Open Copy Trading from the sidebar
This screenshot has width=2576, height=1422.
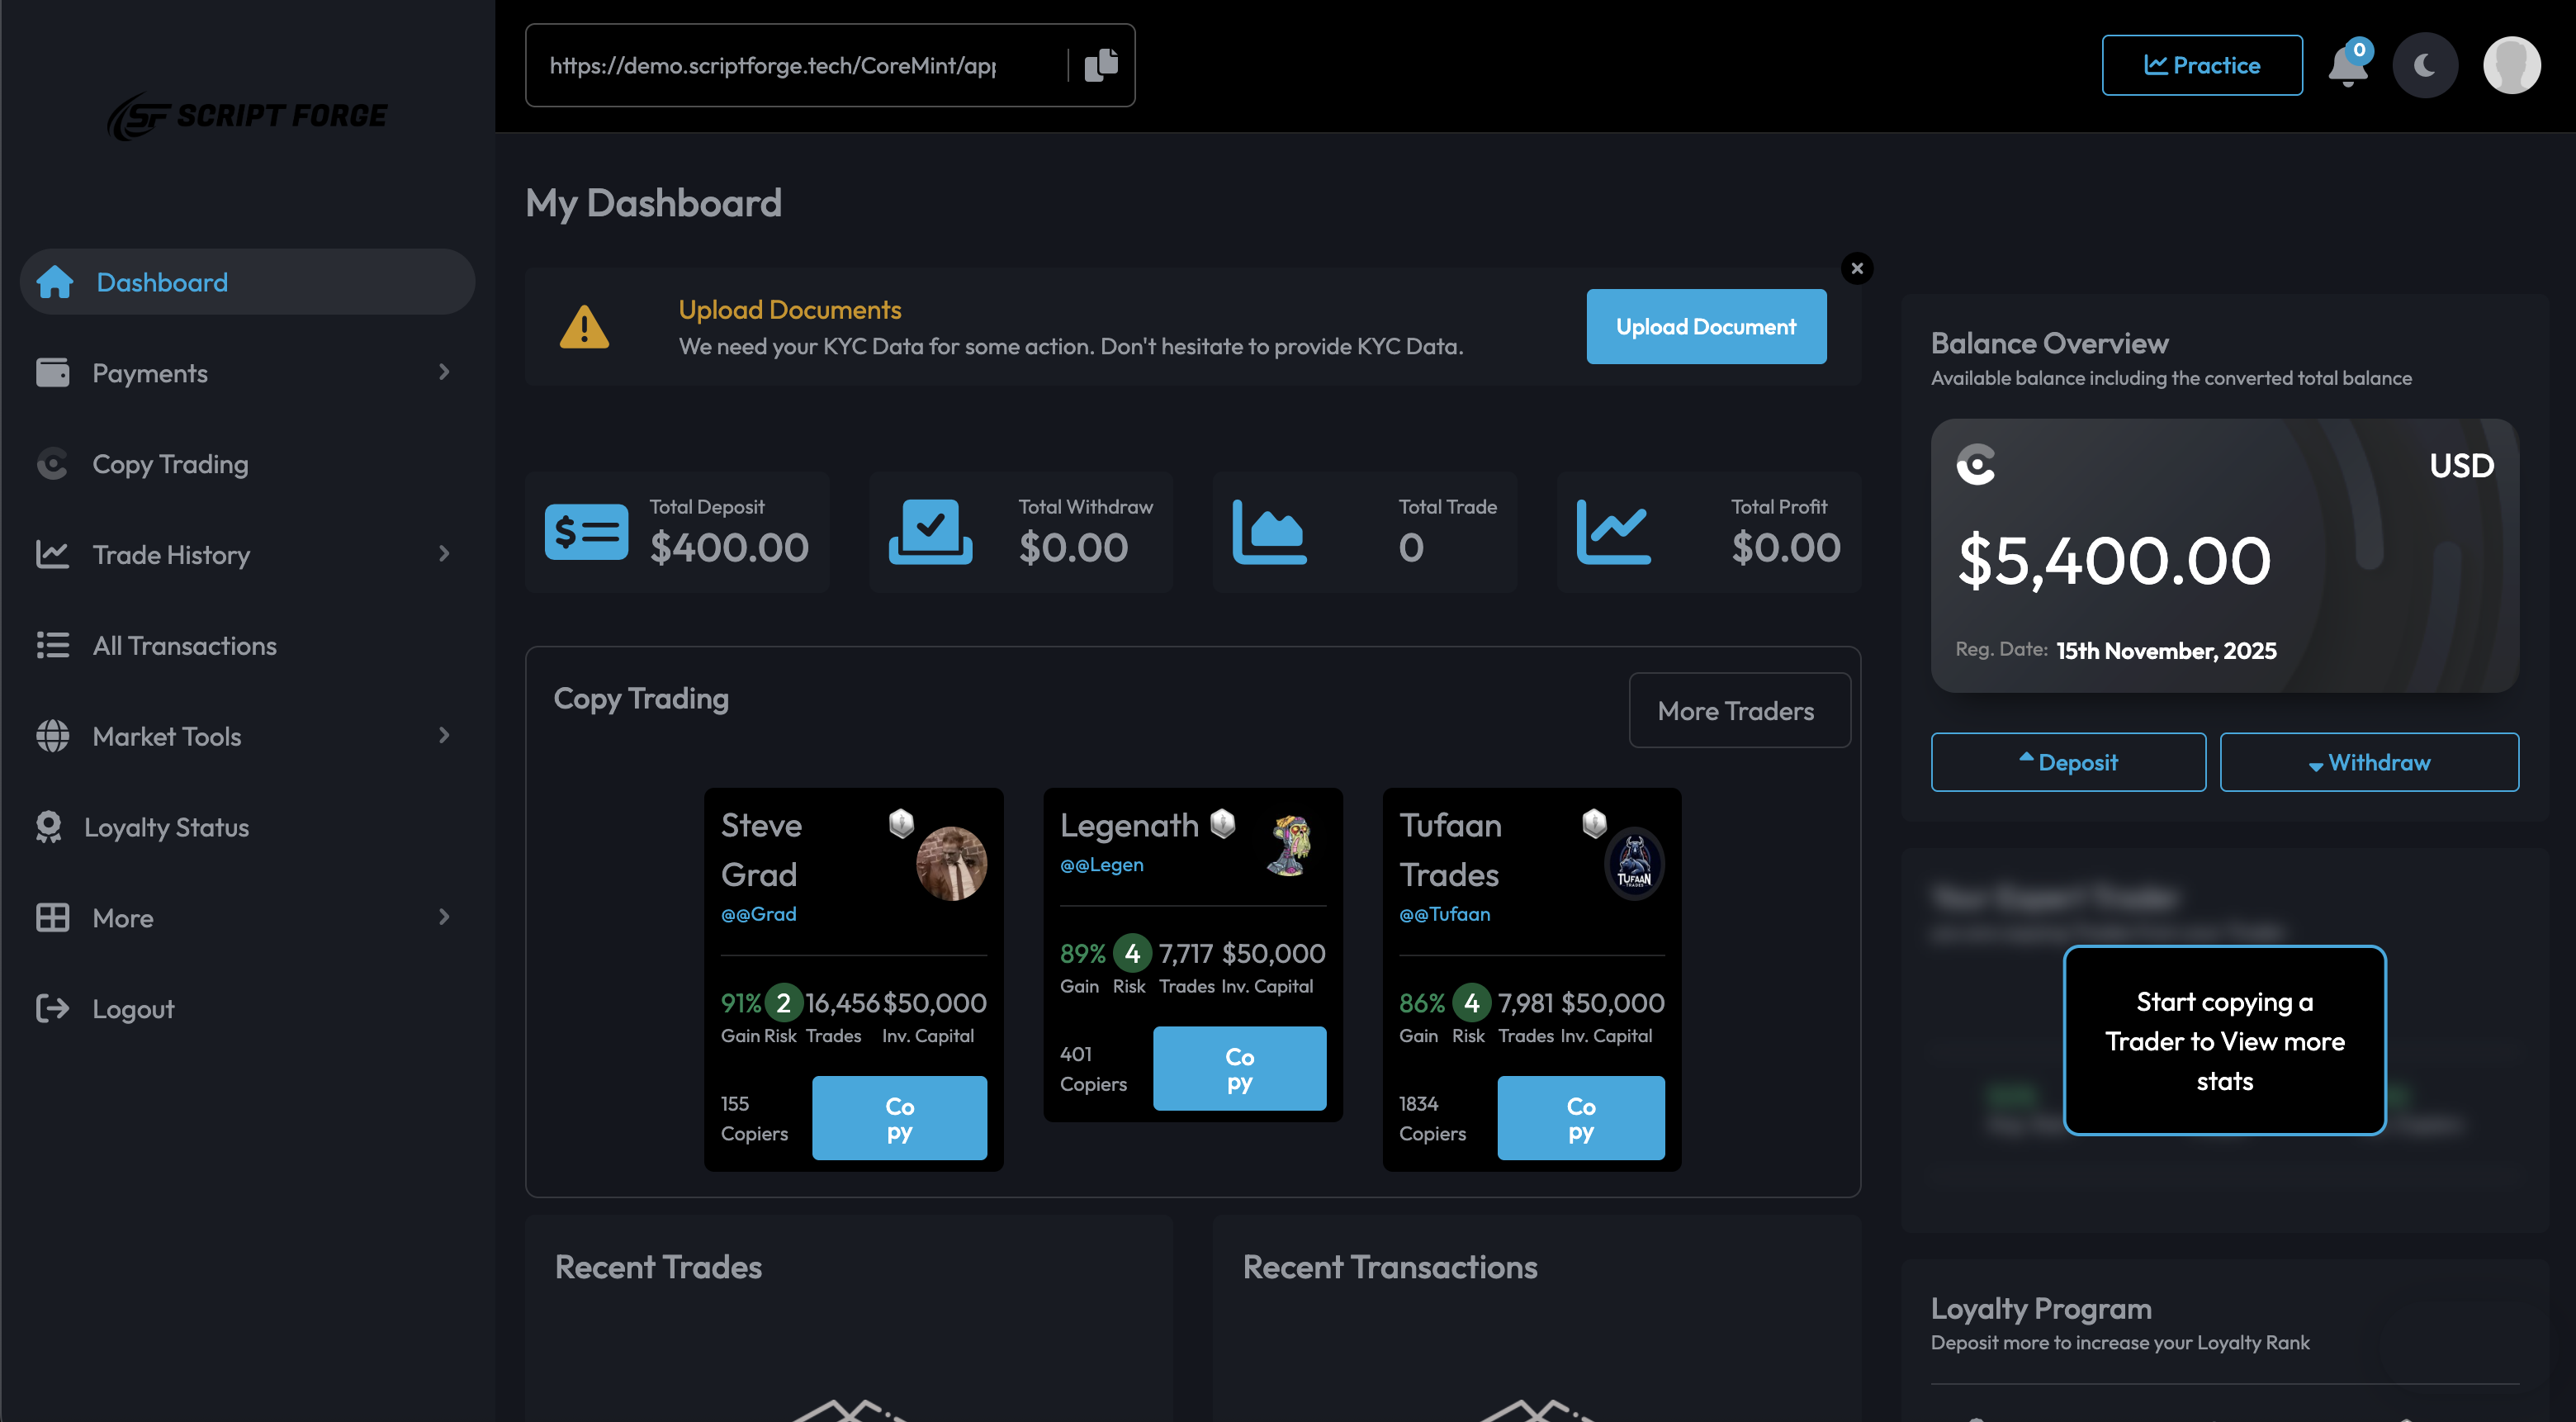[x=170, y=464]
